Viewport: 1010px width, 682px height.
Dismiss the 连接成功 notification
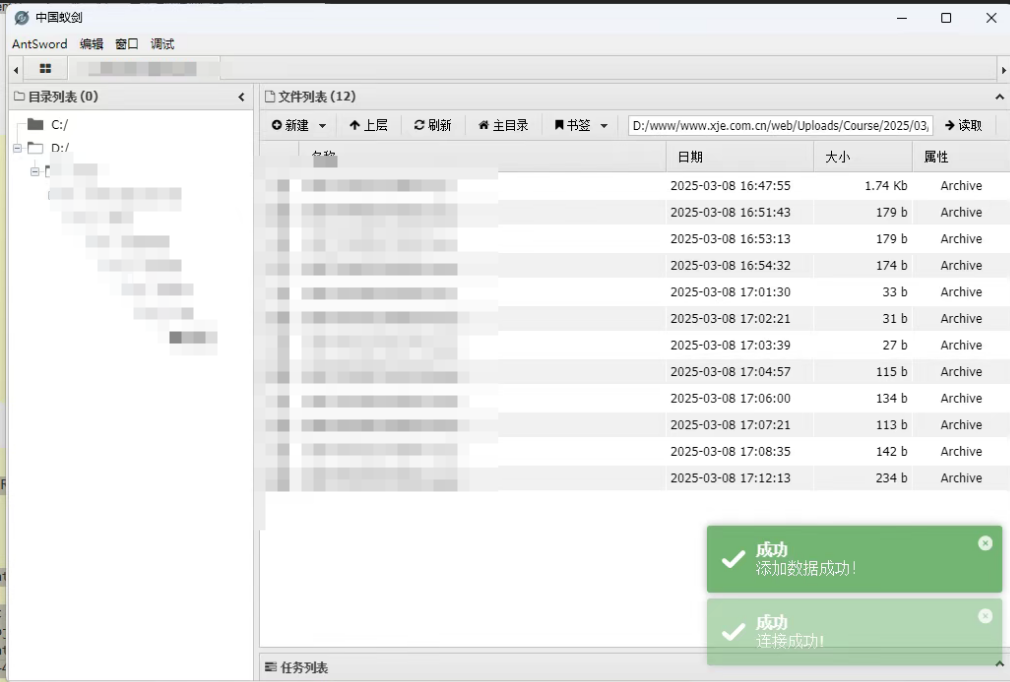985,616
